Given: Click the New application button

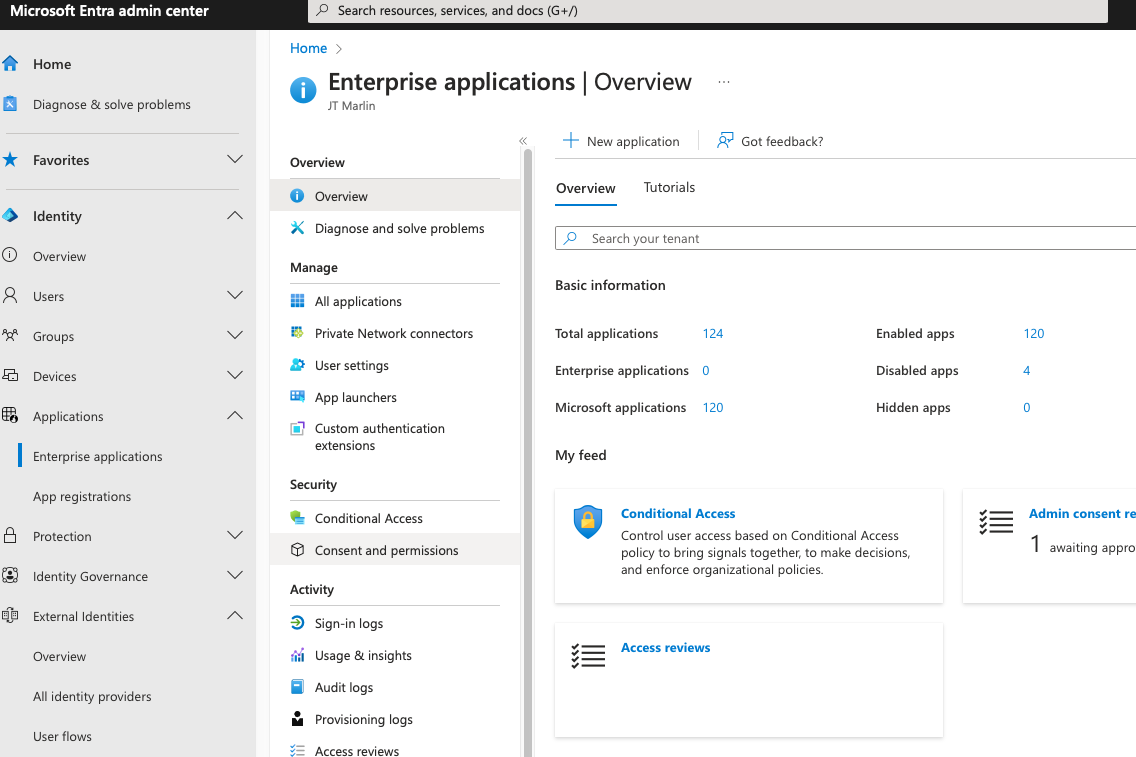Looking at the screenshot, I should (x=621, y=141).
